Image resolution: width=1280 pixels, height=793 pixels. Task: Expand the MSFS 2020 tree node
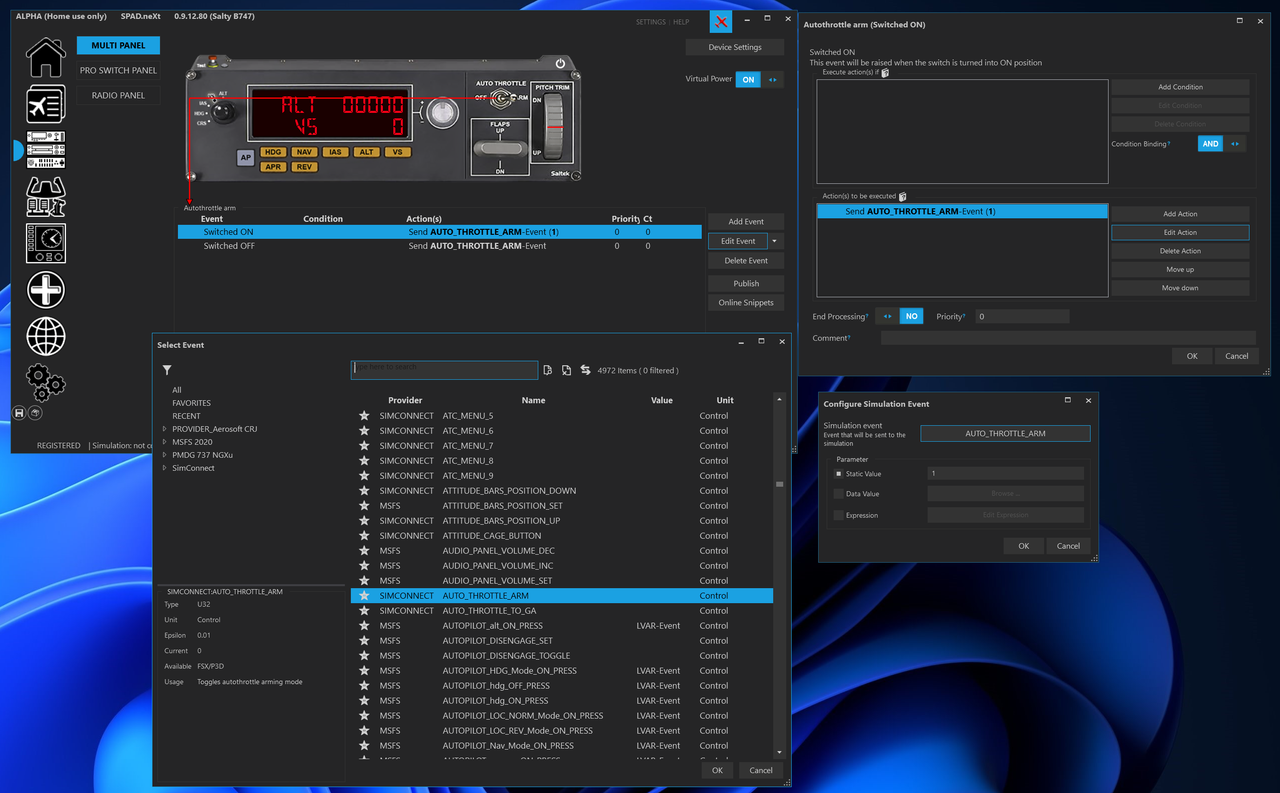pyautogui.click(x=164, y=442)
